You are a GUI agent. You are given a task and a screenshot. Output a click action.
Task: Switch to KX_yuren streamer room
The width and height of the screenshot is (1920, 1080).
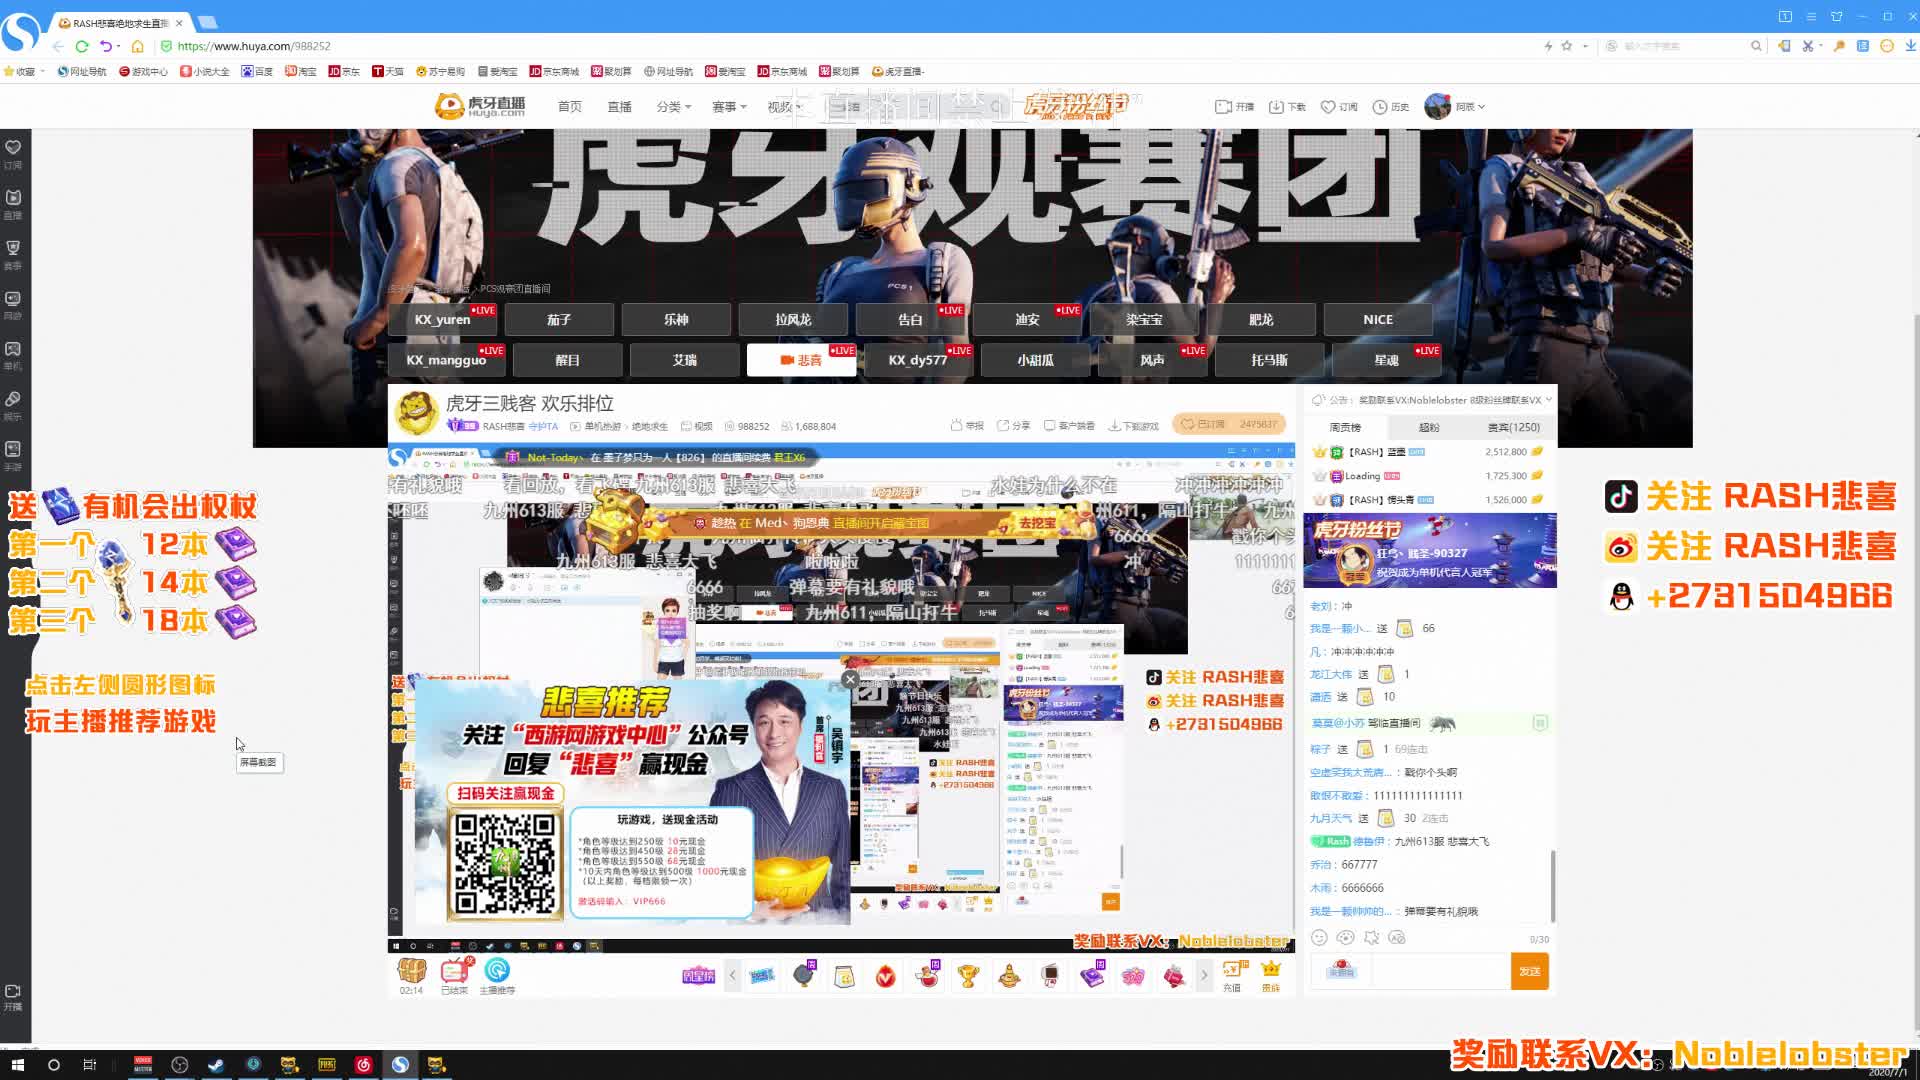point(442,320)
